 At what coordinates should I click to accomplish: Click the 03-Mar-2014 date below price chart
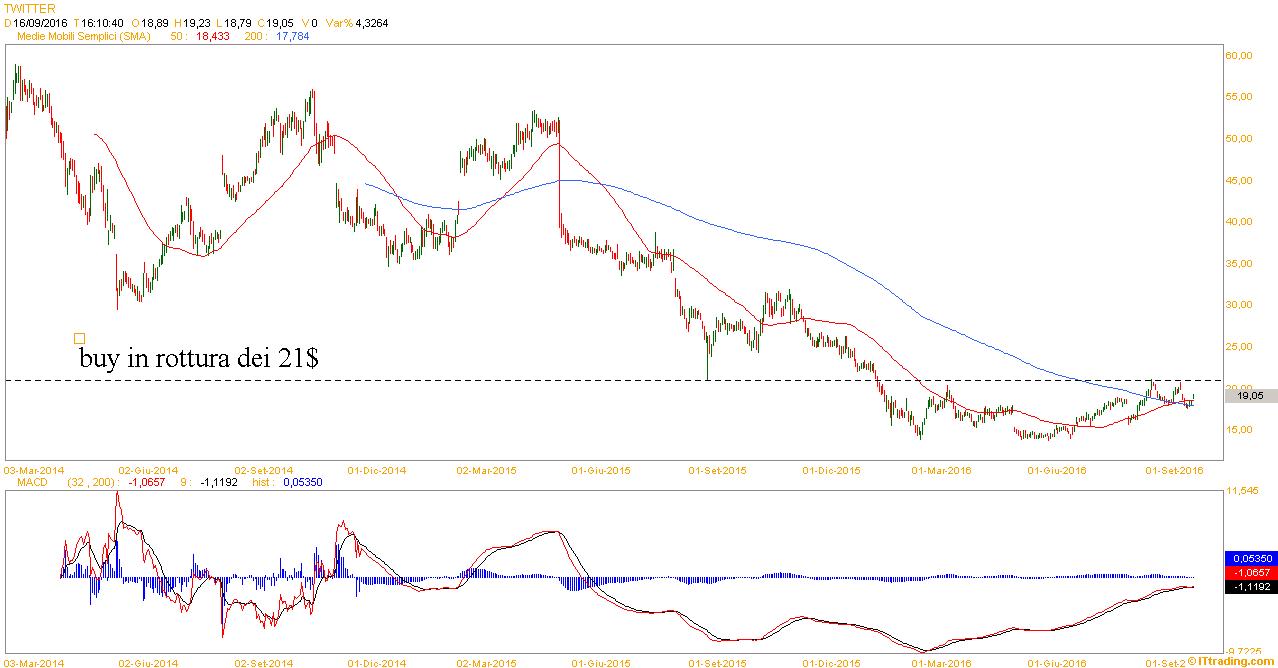pos(34,469)
